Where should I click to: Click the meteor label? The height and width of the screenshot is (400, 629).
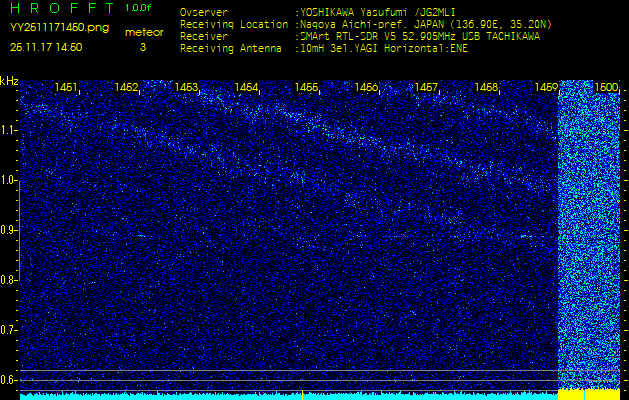click(x=144, y=32)
